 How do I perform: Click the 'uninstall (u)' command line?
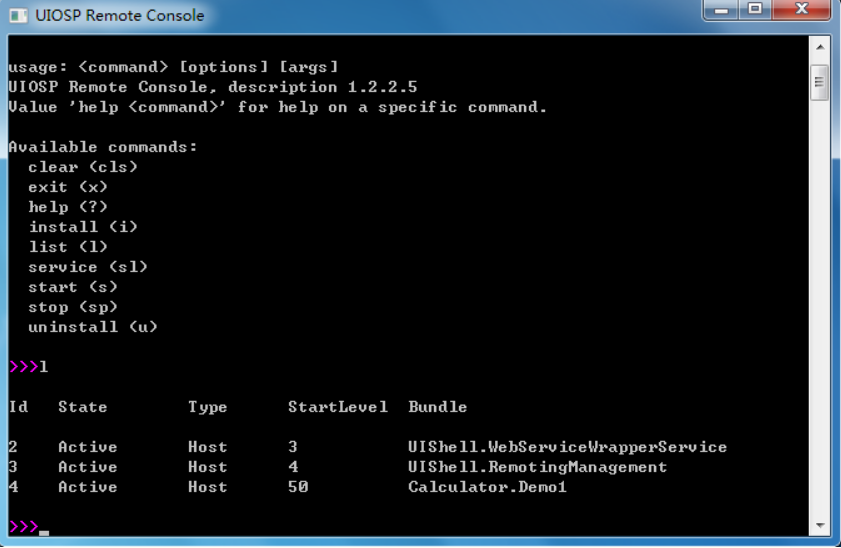(x=93, y=327)
